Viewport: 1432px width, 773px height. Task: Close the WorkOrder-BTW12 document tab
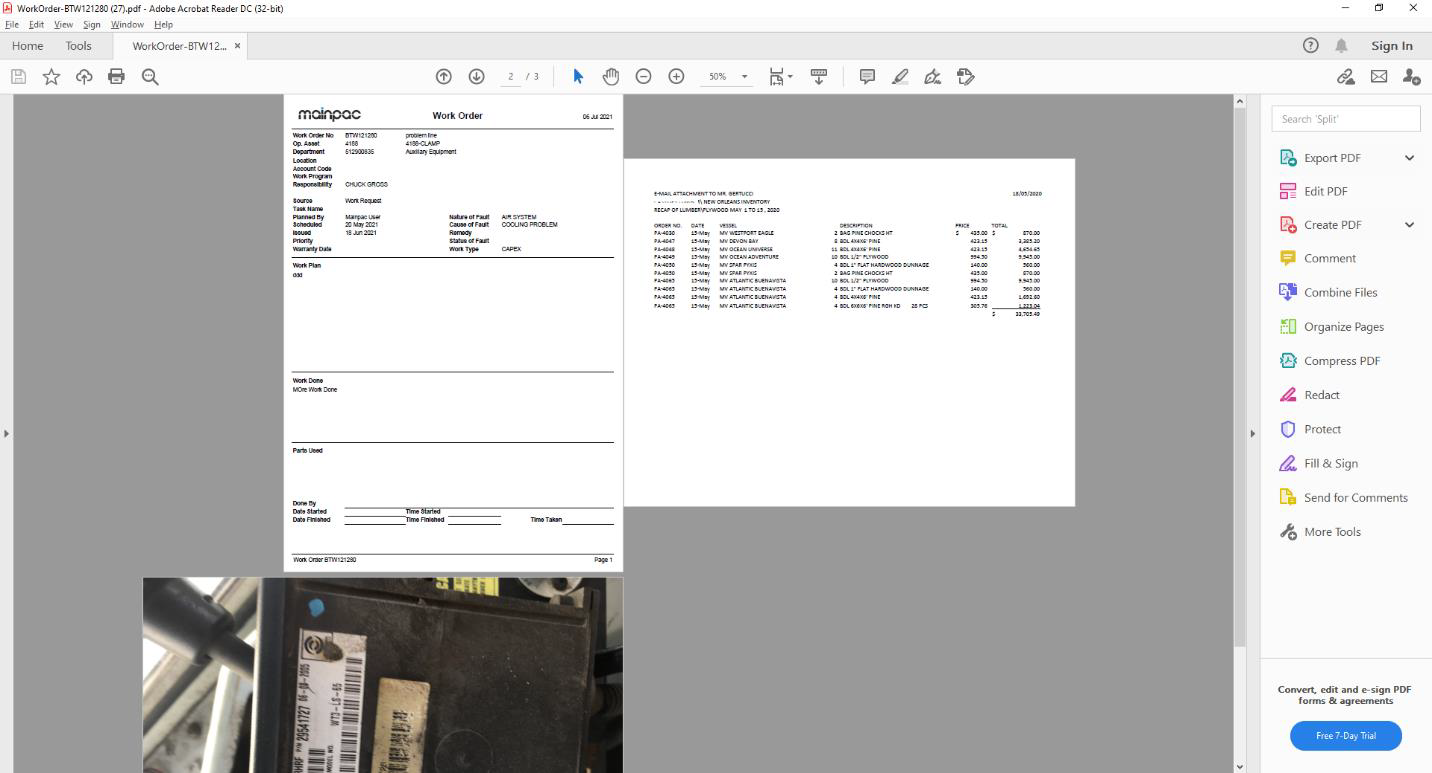click(237, 46)
